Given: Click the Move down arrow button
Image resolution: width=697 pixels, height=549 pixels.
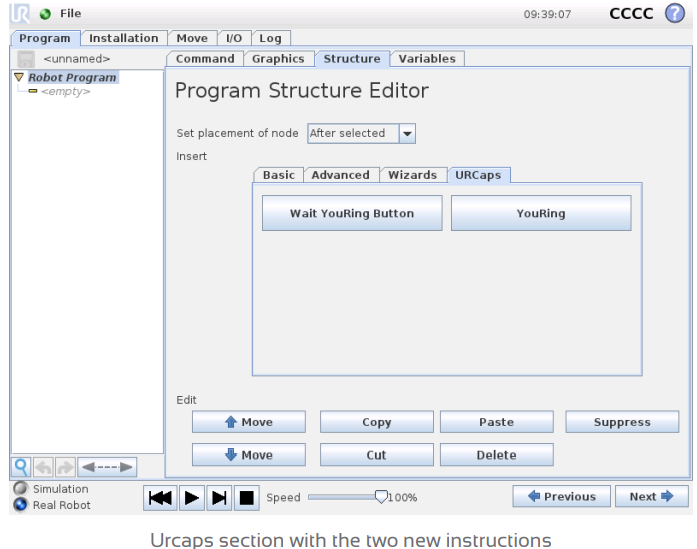Looking at the screenshot, I should tap(249, 455).
